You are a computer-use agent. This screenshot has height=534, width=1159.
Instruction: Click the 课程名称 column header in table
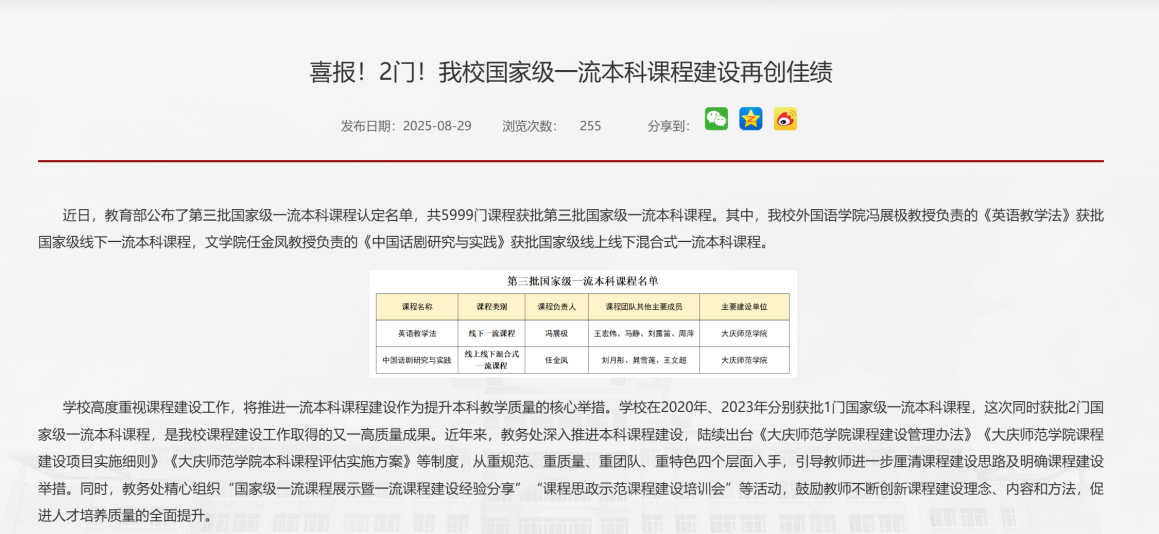(x=416, y=307)
